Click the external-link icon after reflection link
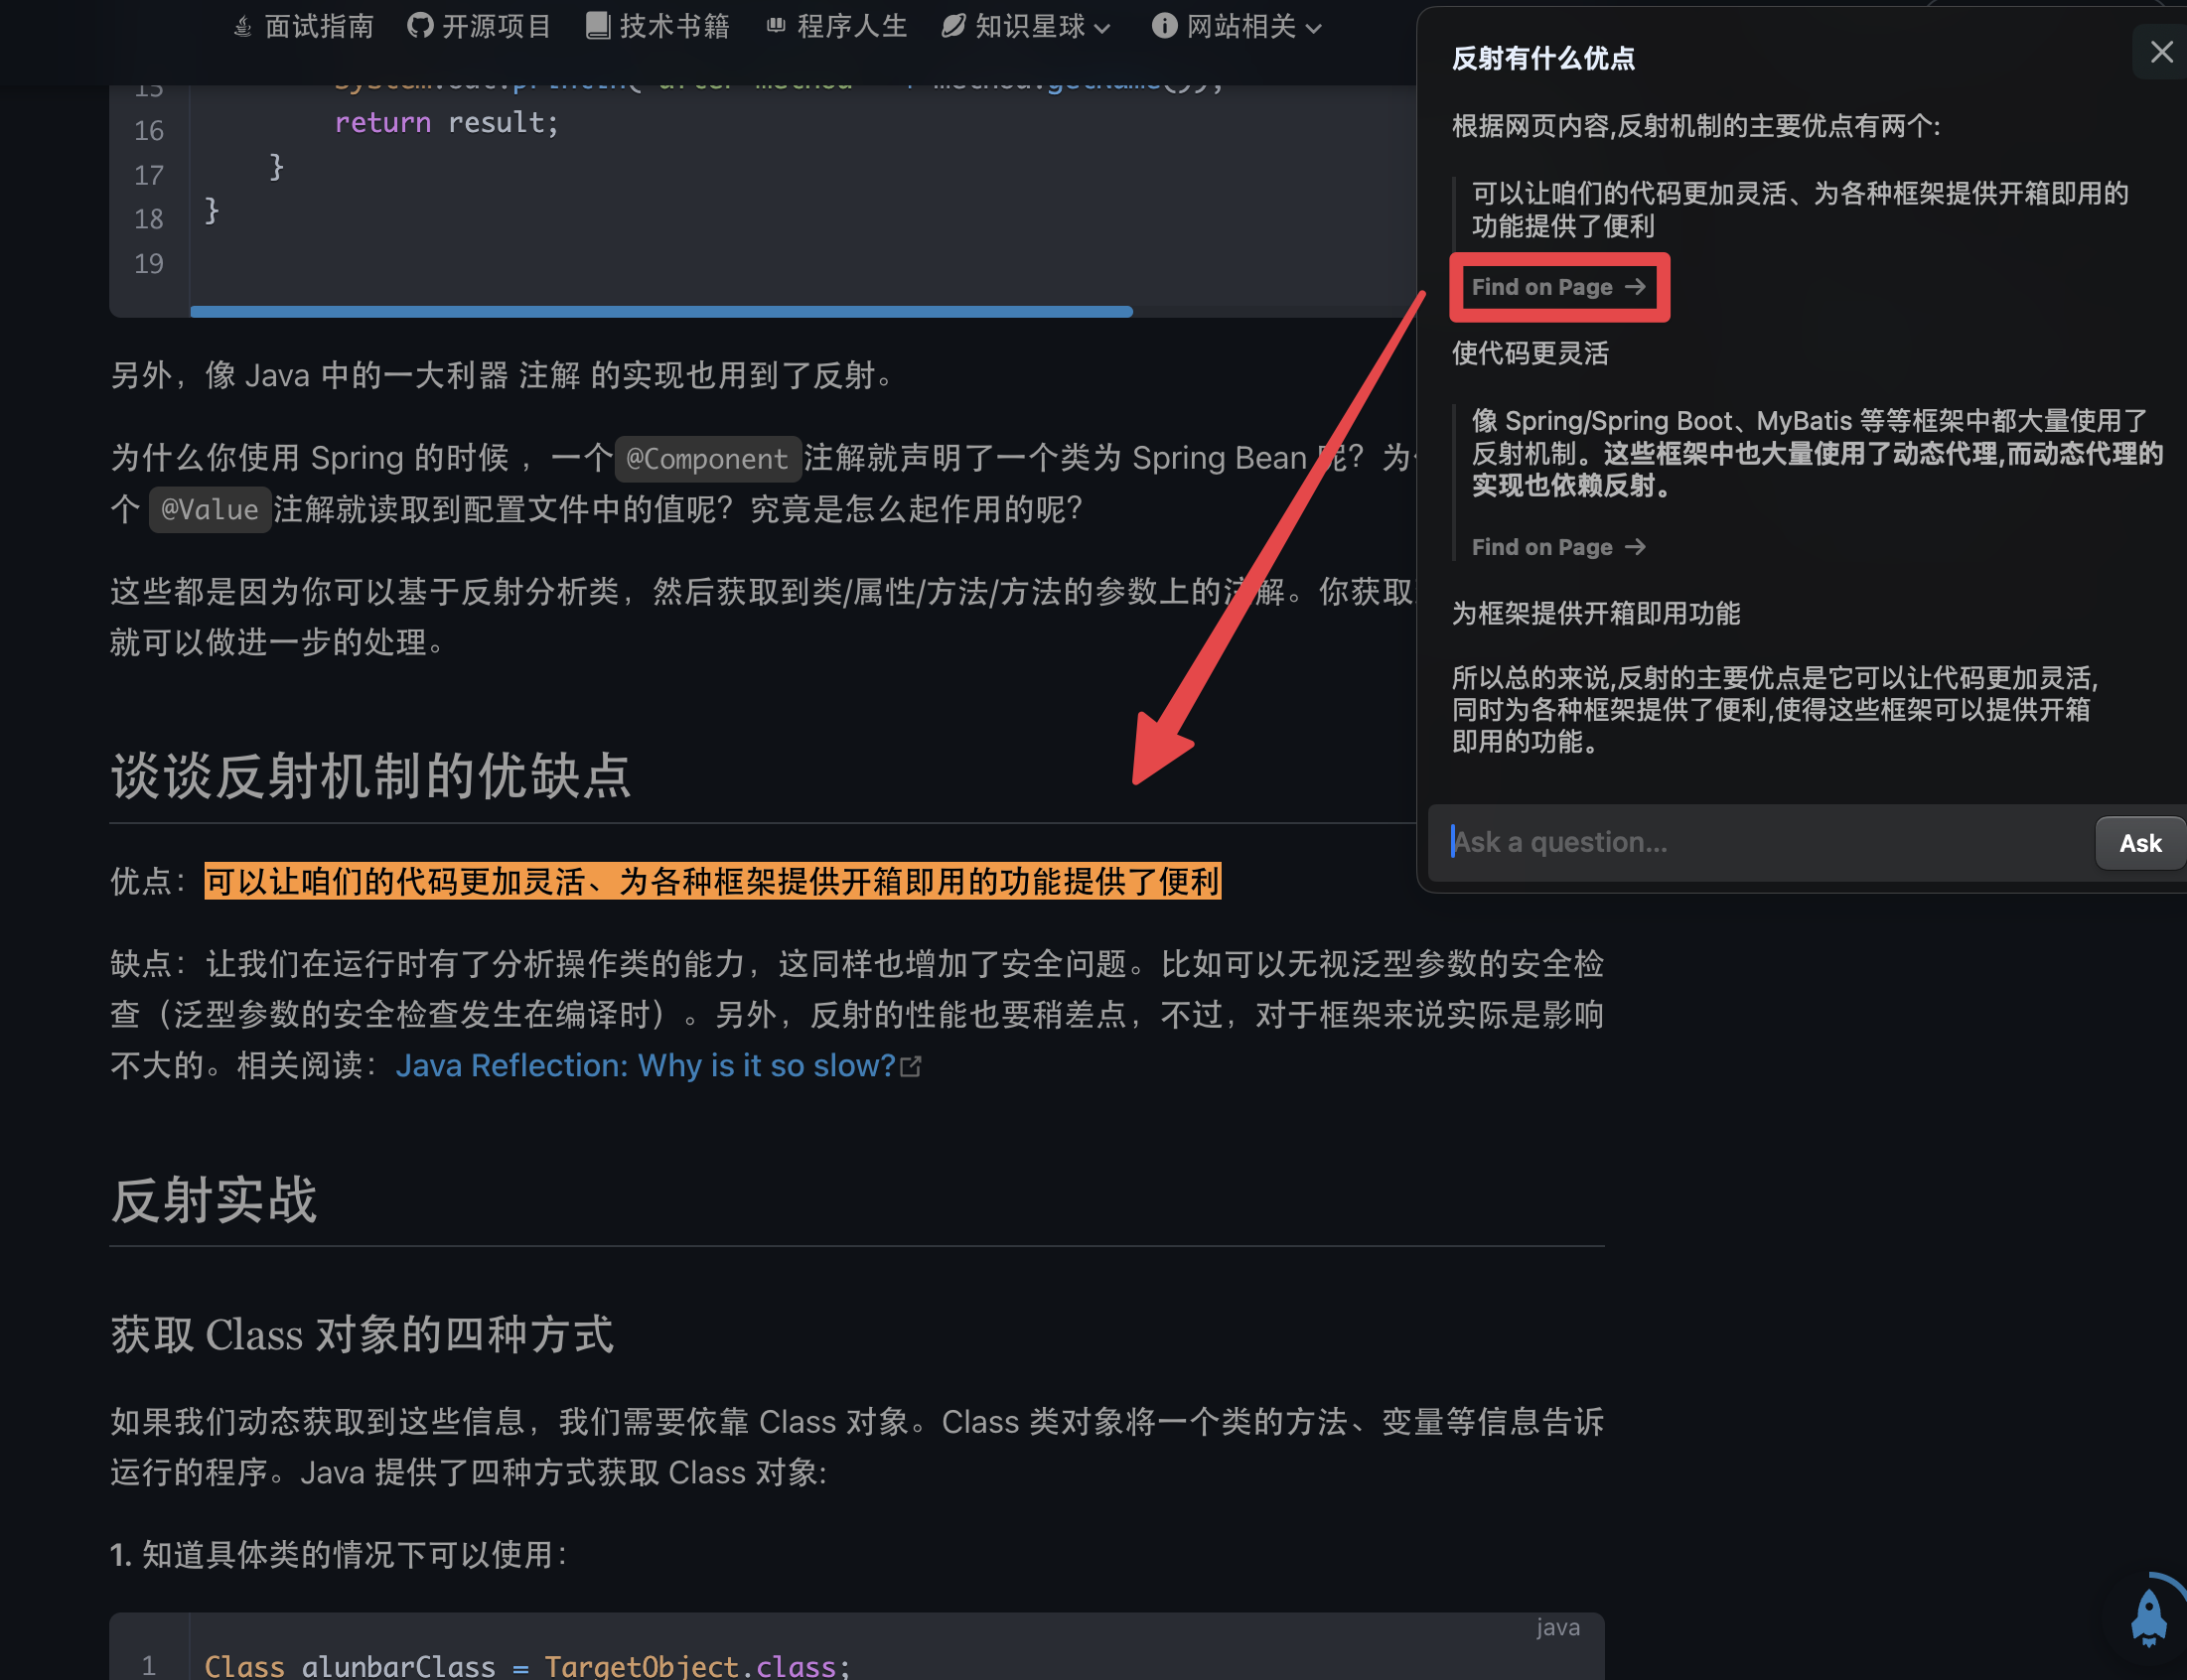 pos(911,1067)
